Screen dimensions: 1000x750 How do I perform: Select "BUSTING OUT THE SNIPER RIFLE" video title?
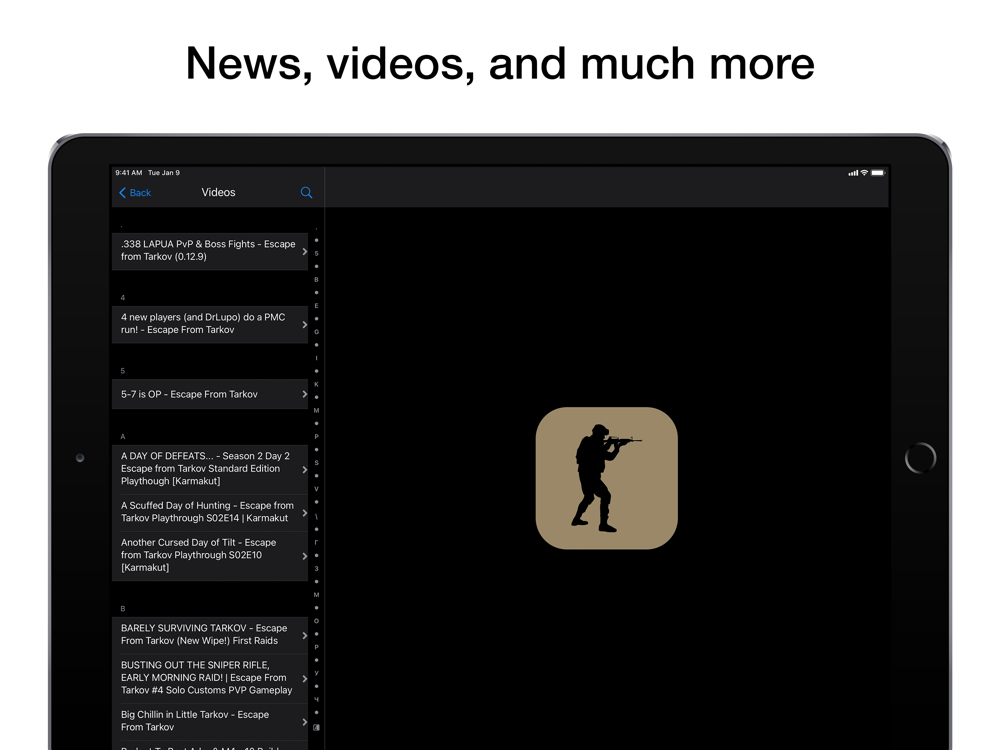click(207, 677)
